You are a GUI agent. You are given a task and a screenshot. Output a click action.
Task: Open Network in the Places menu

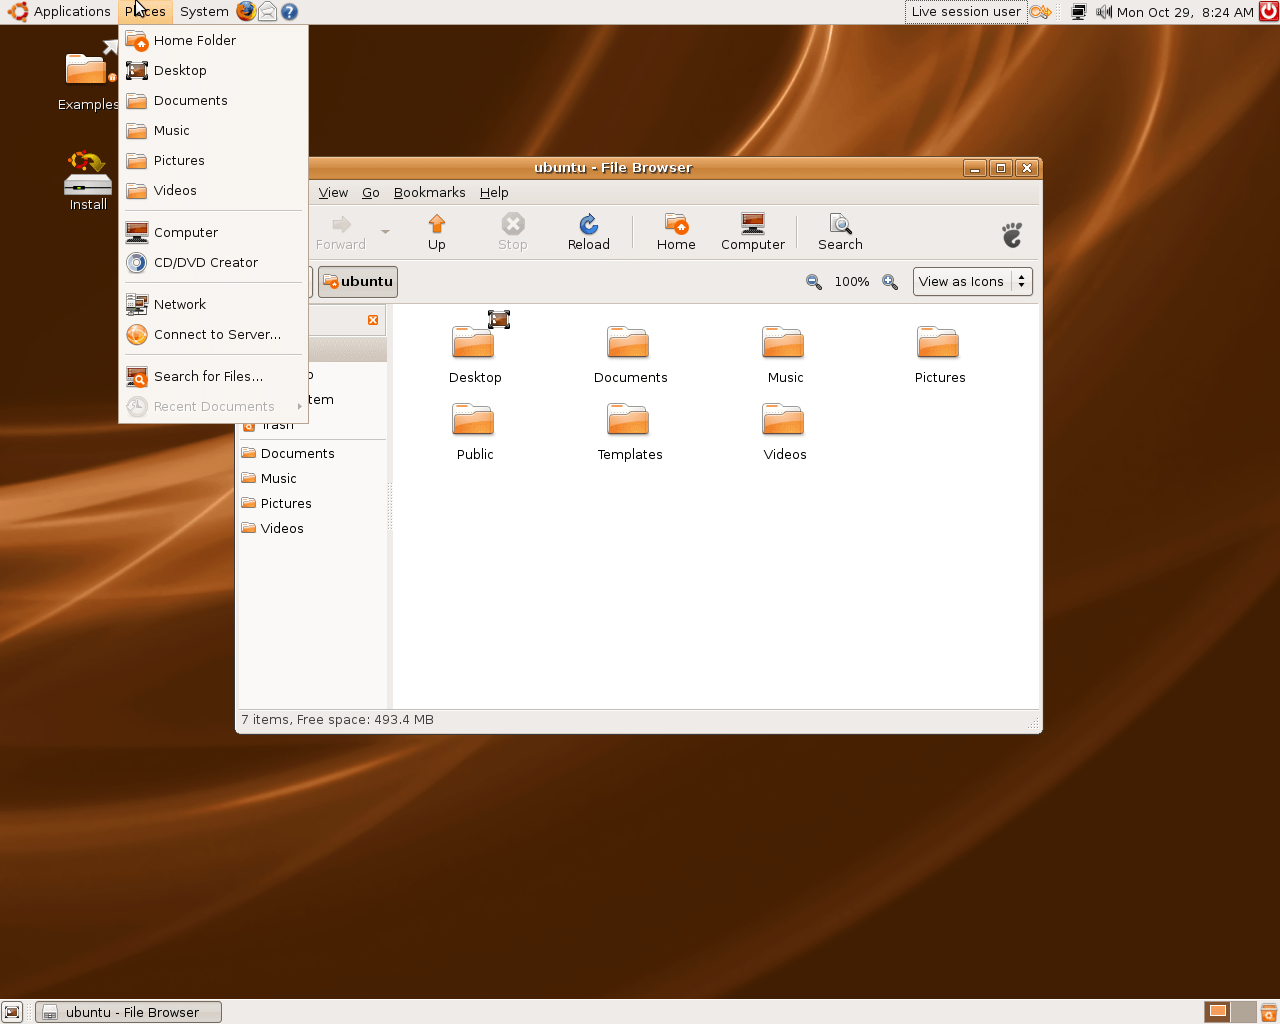(x=213, y=304)
